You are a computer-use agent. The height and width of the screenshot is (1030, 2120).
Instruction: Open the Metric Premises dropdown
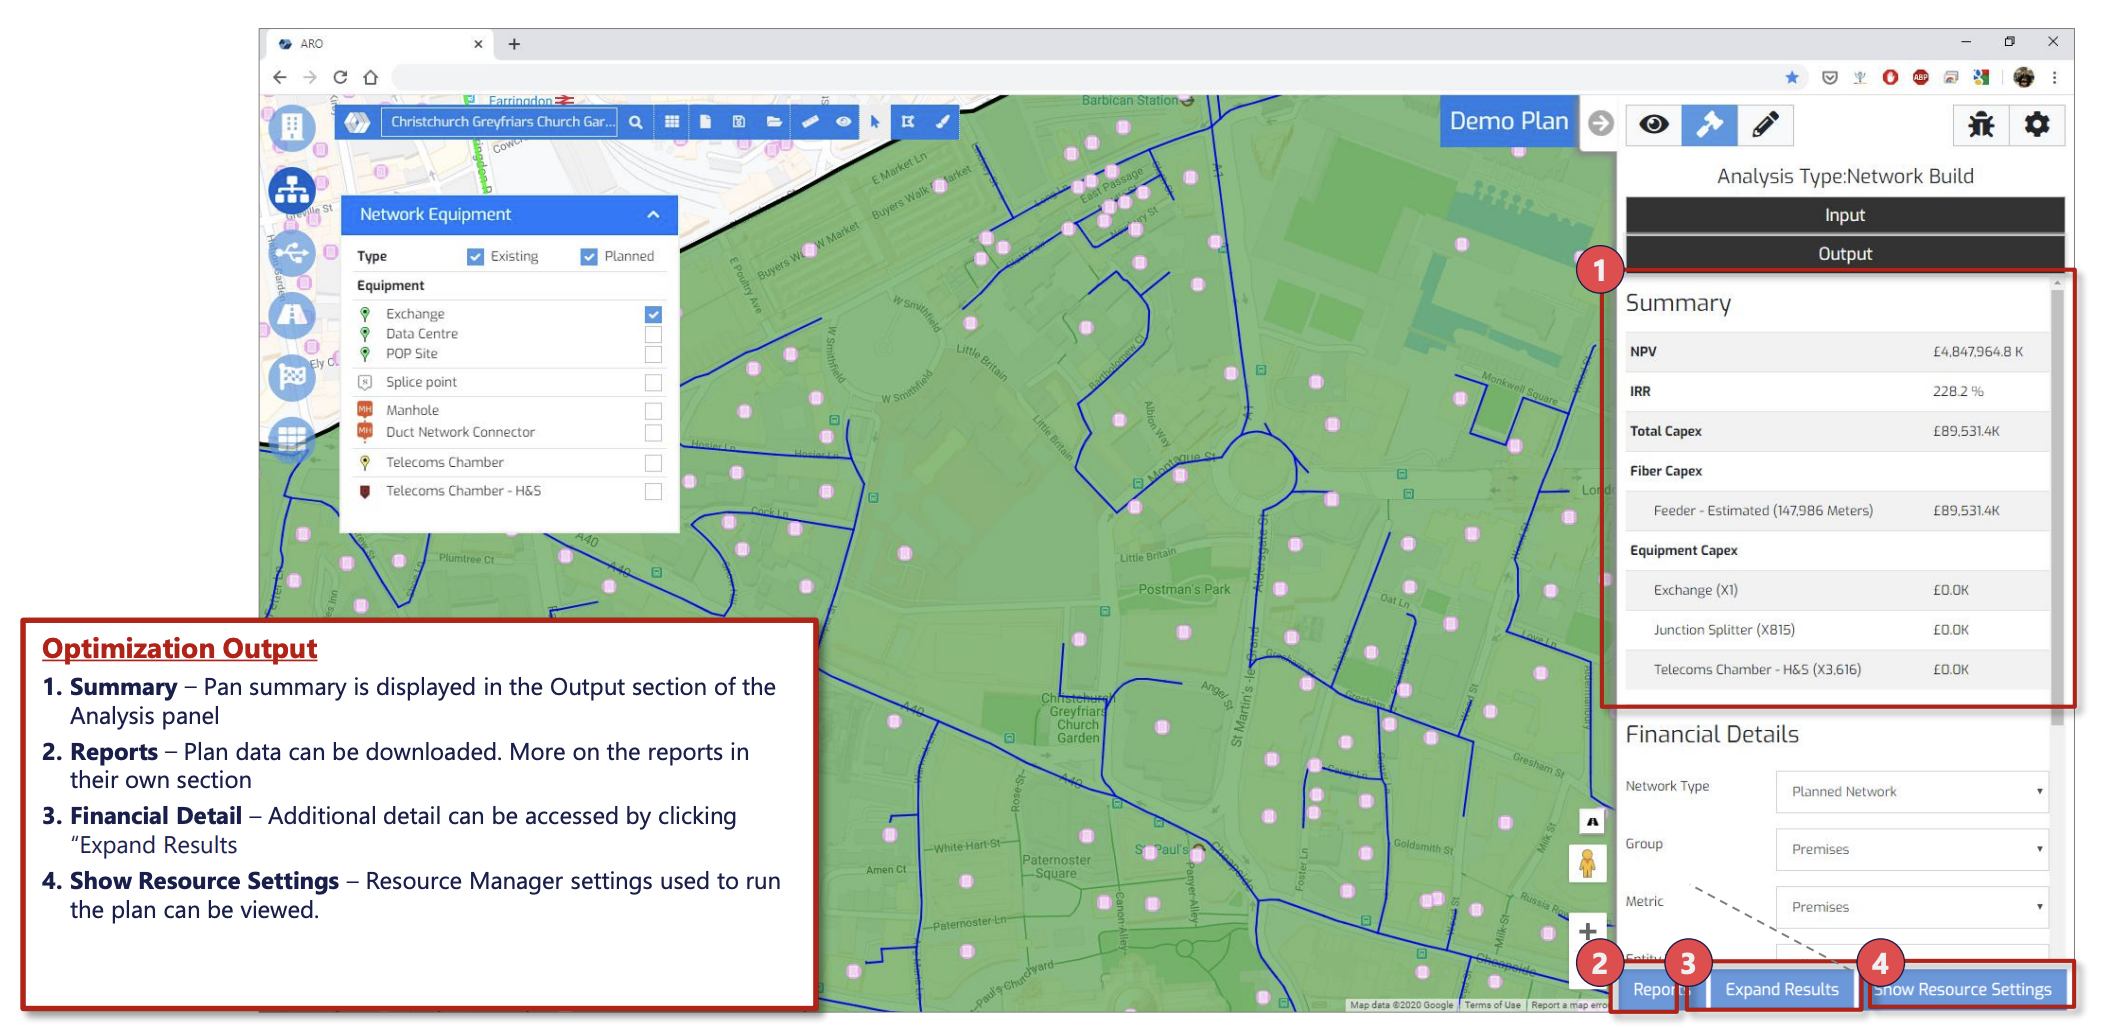point(1912,907)
